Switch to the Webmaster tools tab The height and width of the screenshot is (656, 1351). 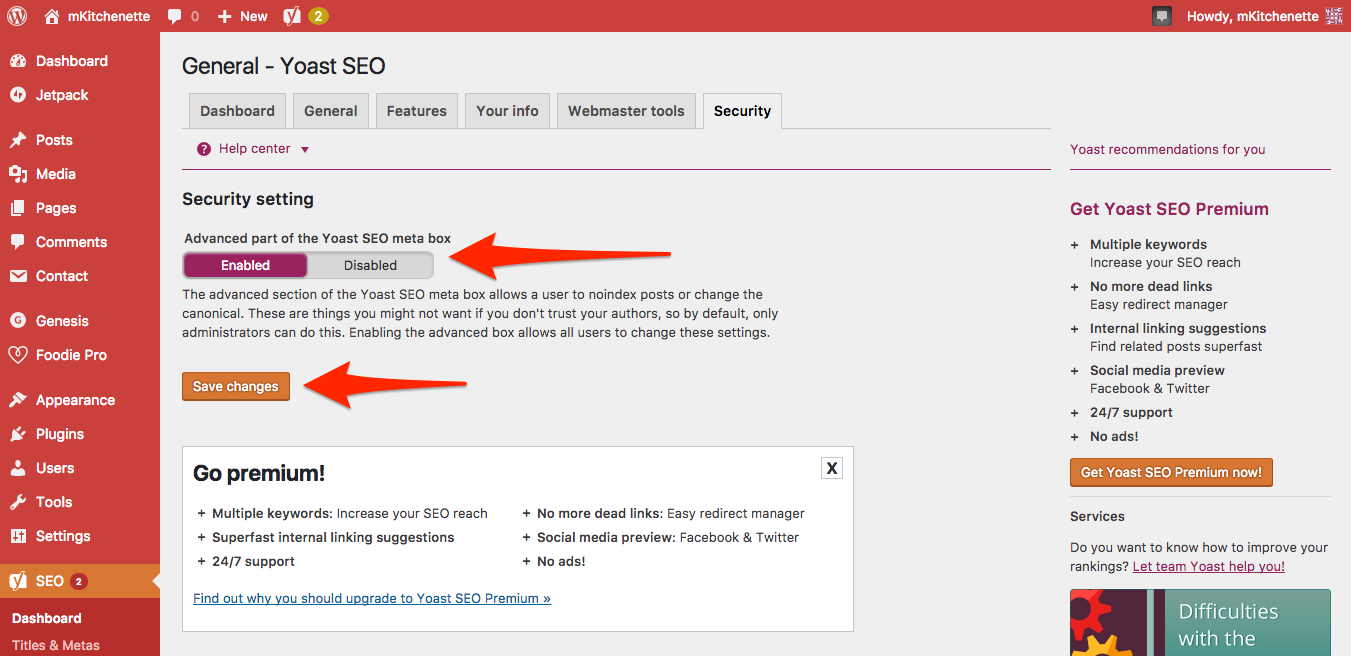tap(626, 111)
